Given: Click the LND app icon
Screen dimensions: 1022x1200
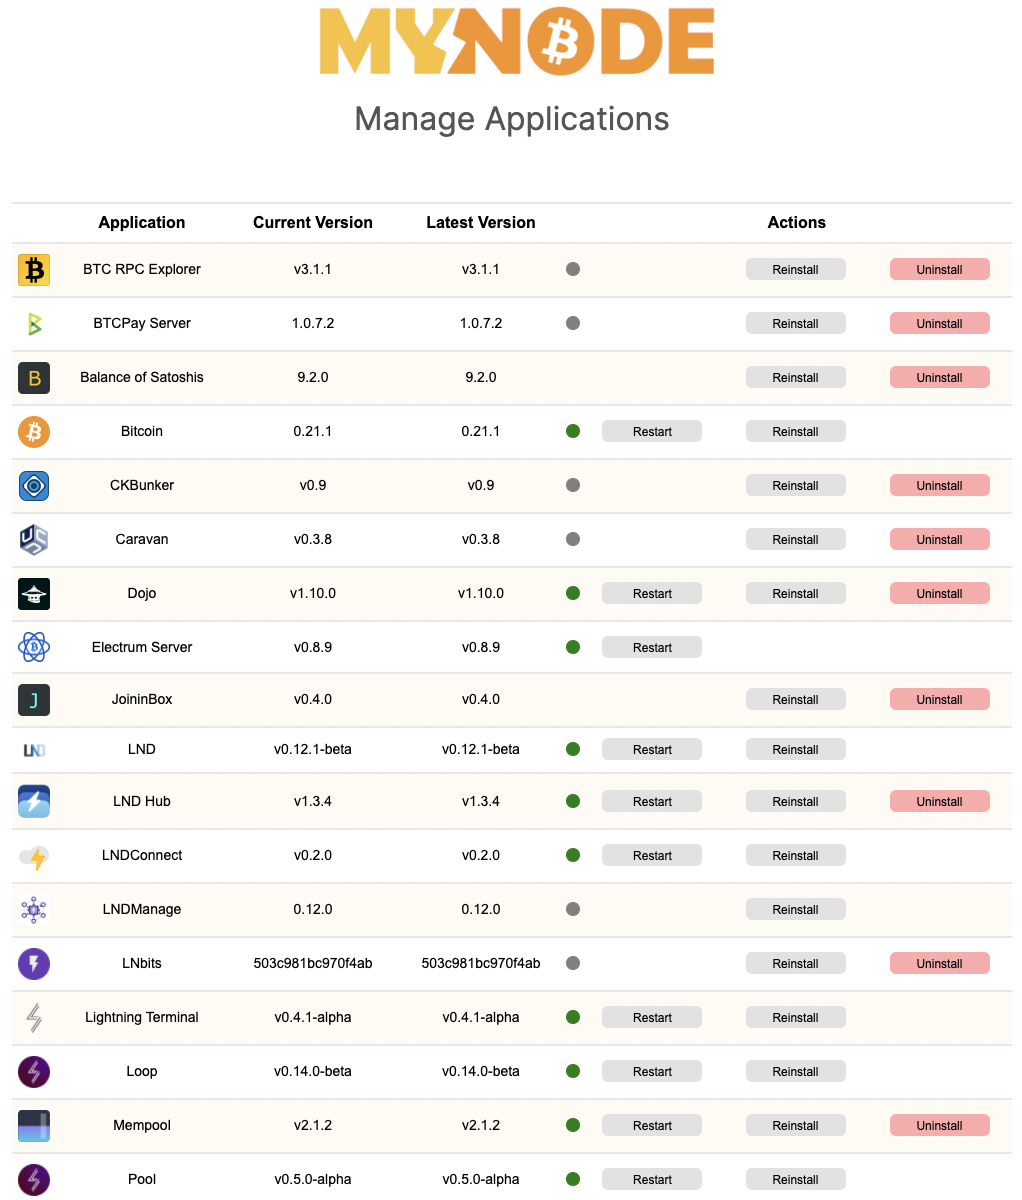Looking at the screenshot, I should [34, 750].
